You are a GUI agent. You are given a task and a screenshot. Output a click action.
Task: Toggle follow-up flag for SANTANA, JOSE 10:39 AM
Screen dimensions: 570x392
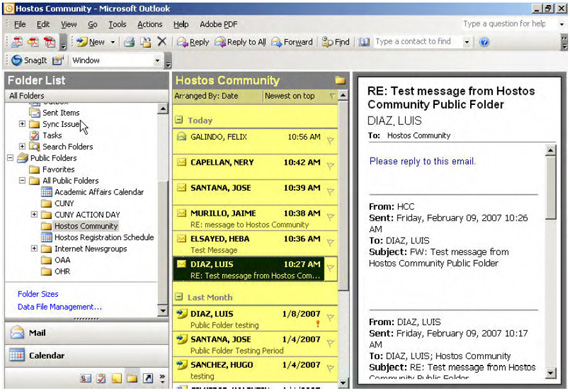330,191
